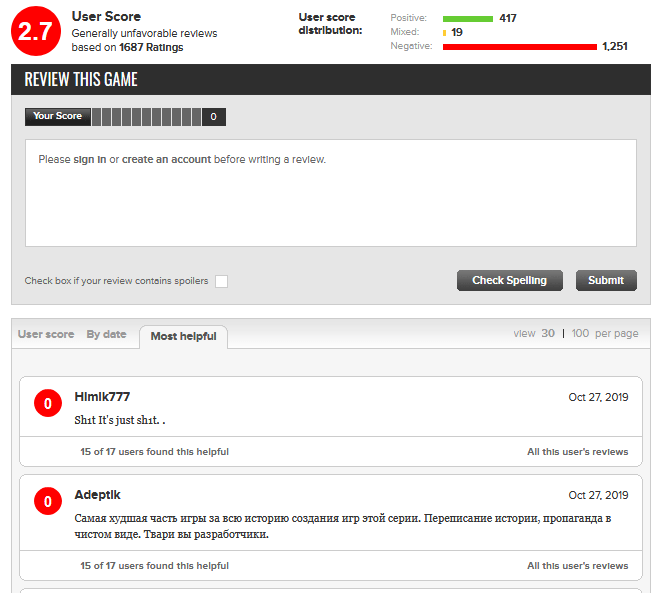The width and height of the screenshot is (658, 593).
Task: Click Adeptik's Russian review text
Action: click(x=342, y=526)
